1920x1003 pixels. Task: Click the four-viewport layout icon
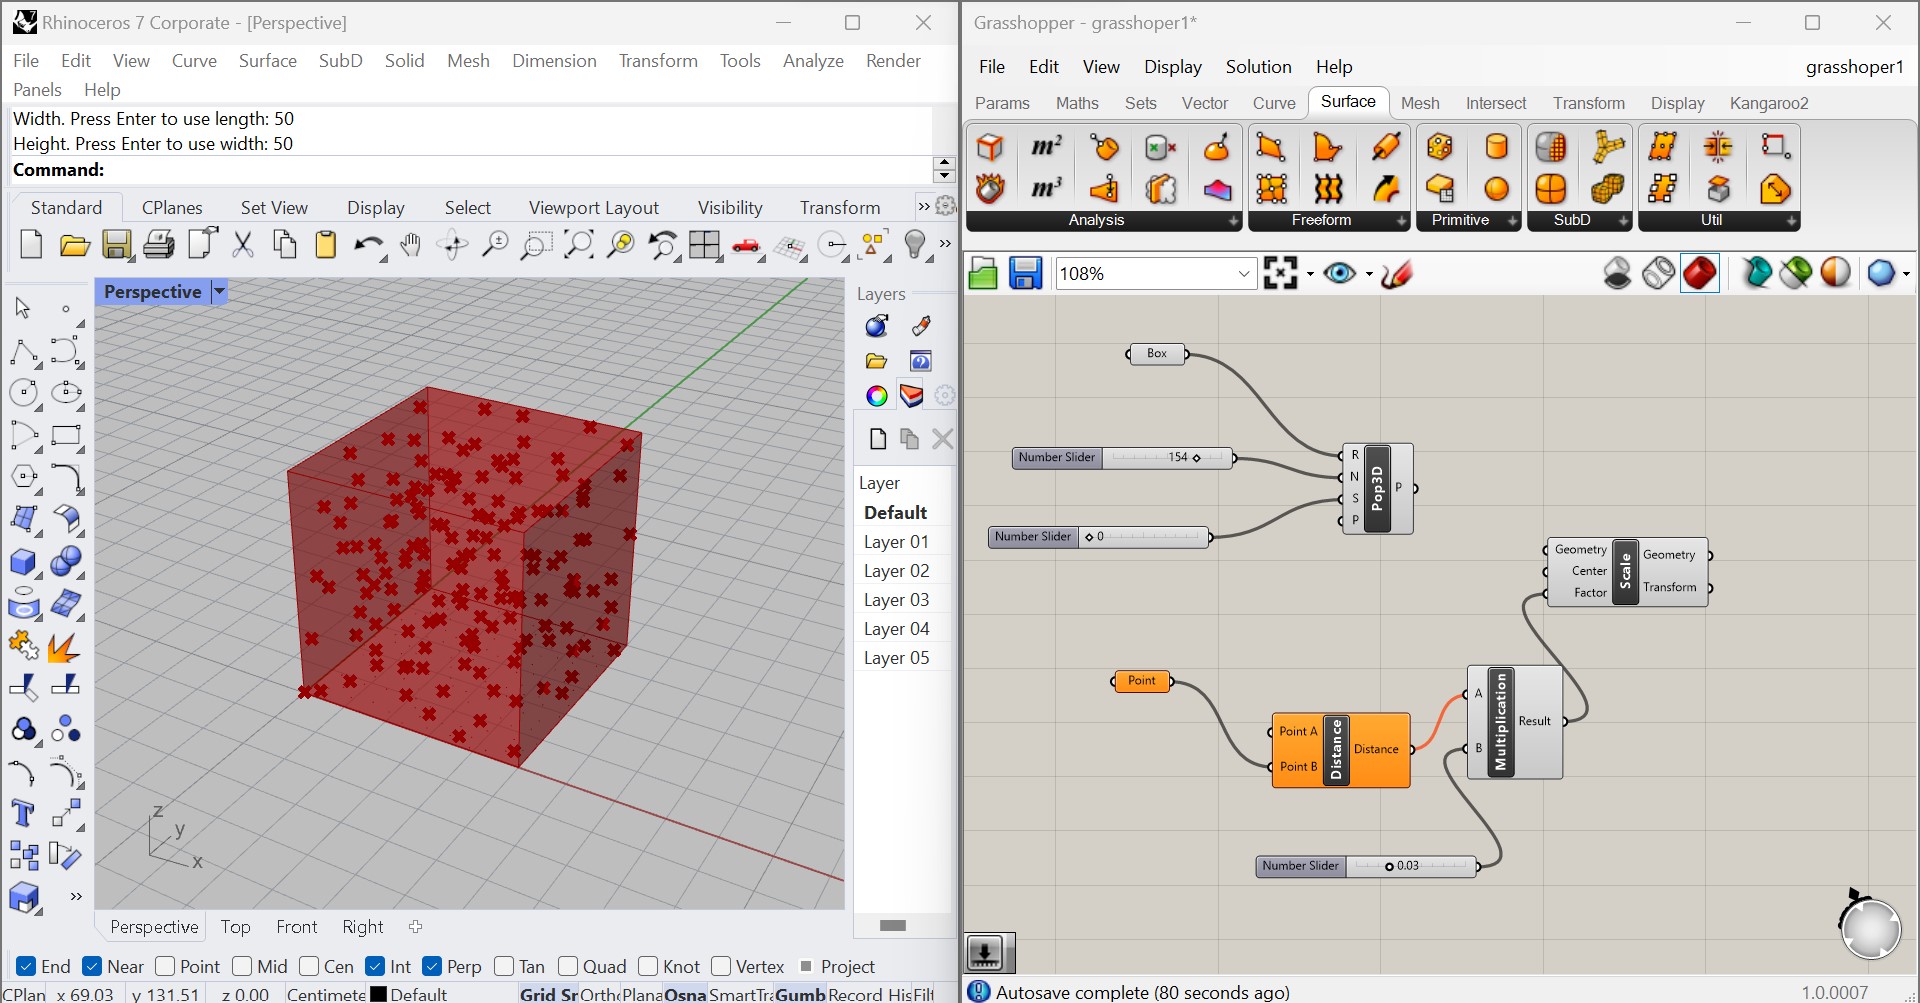click(x=705, y=245)
